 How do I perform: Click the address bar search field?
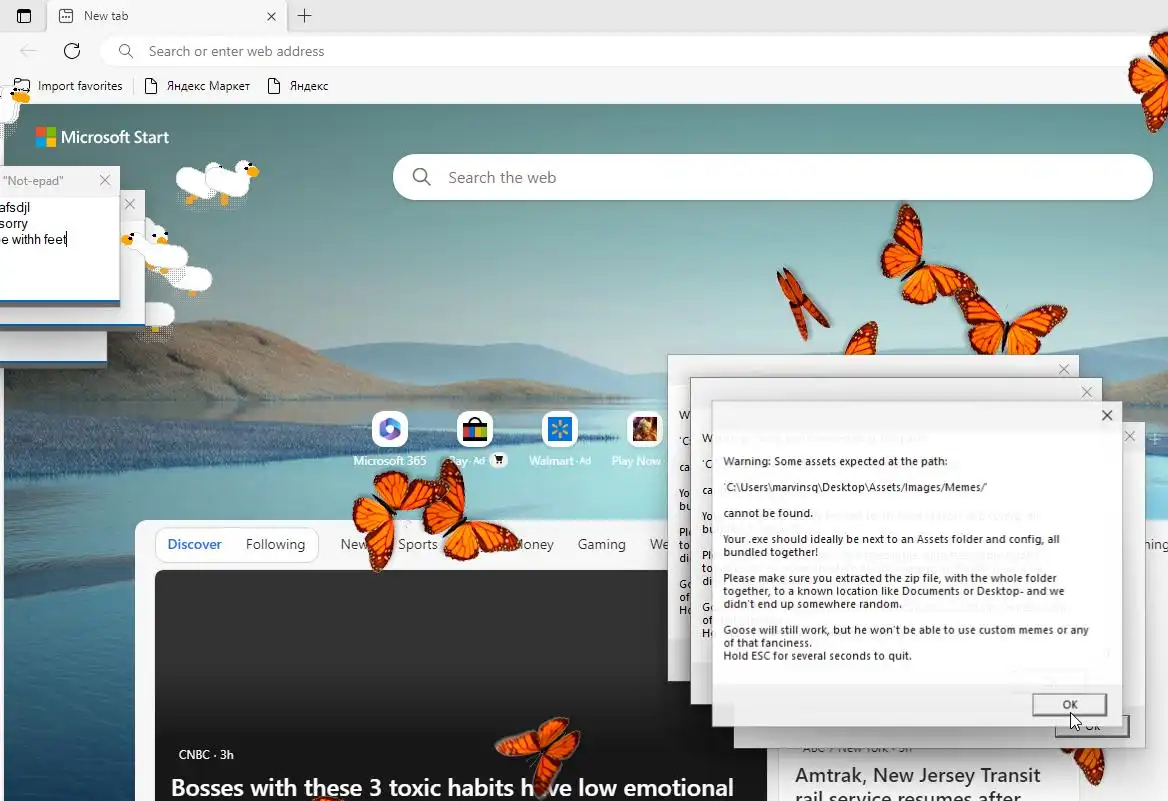pyautogui.click(x=633, y=51)
